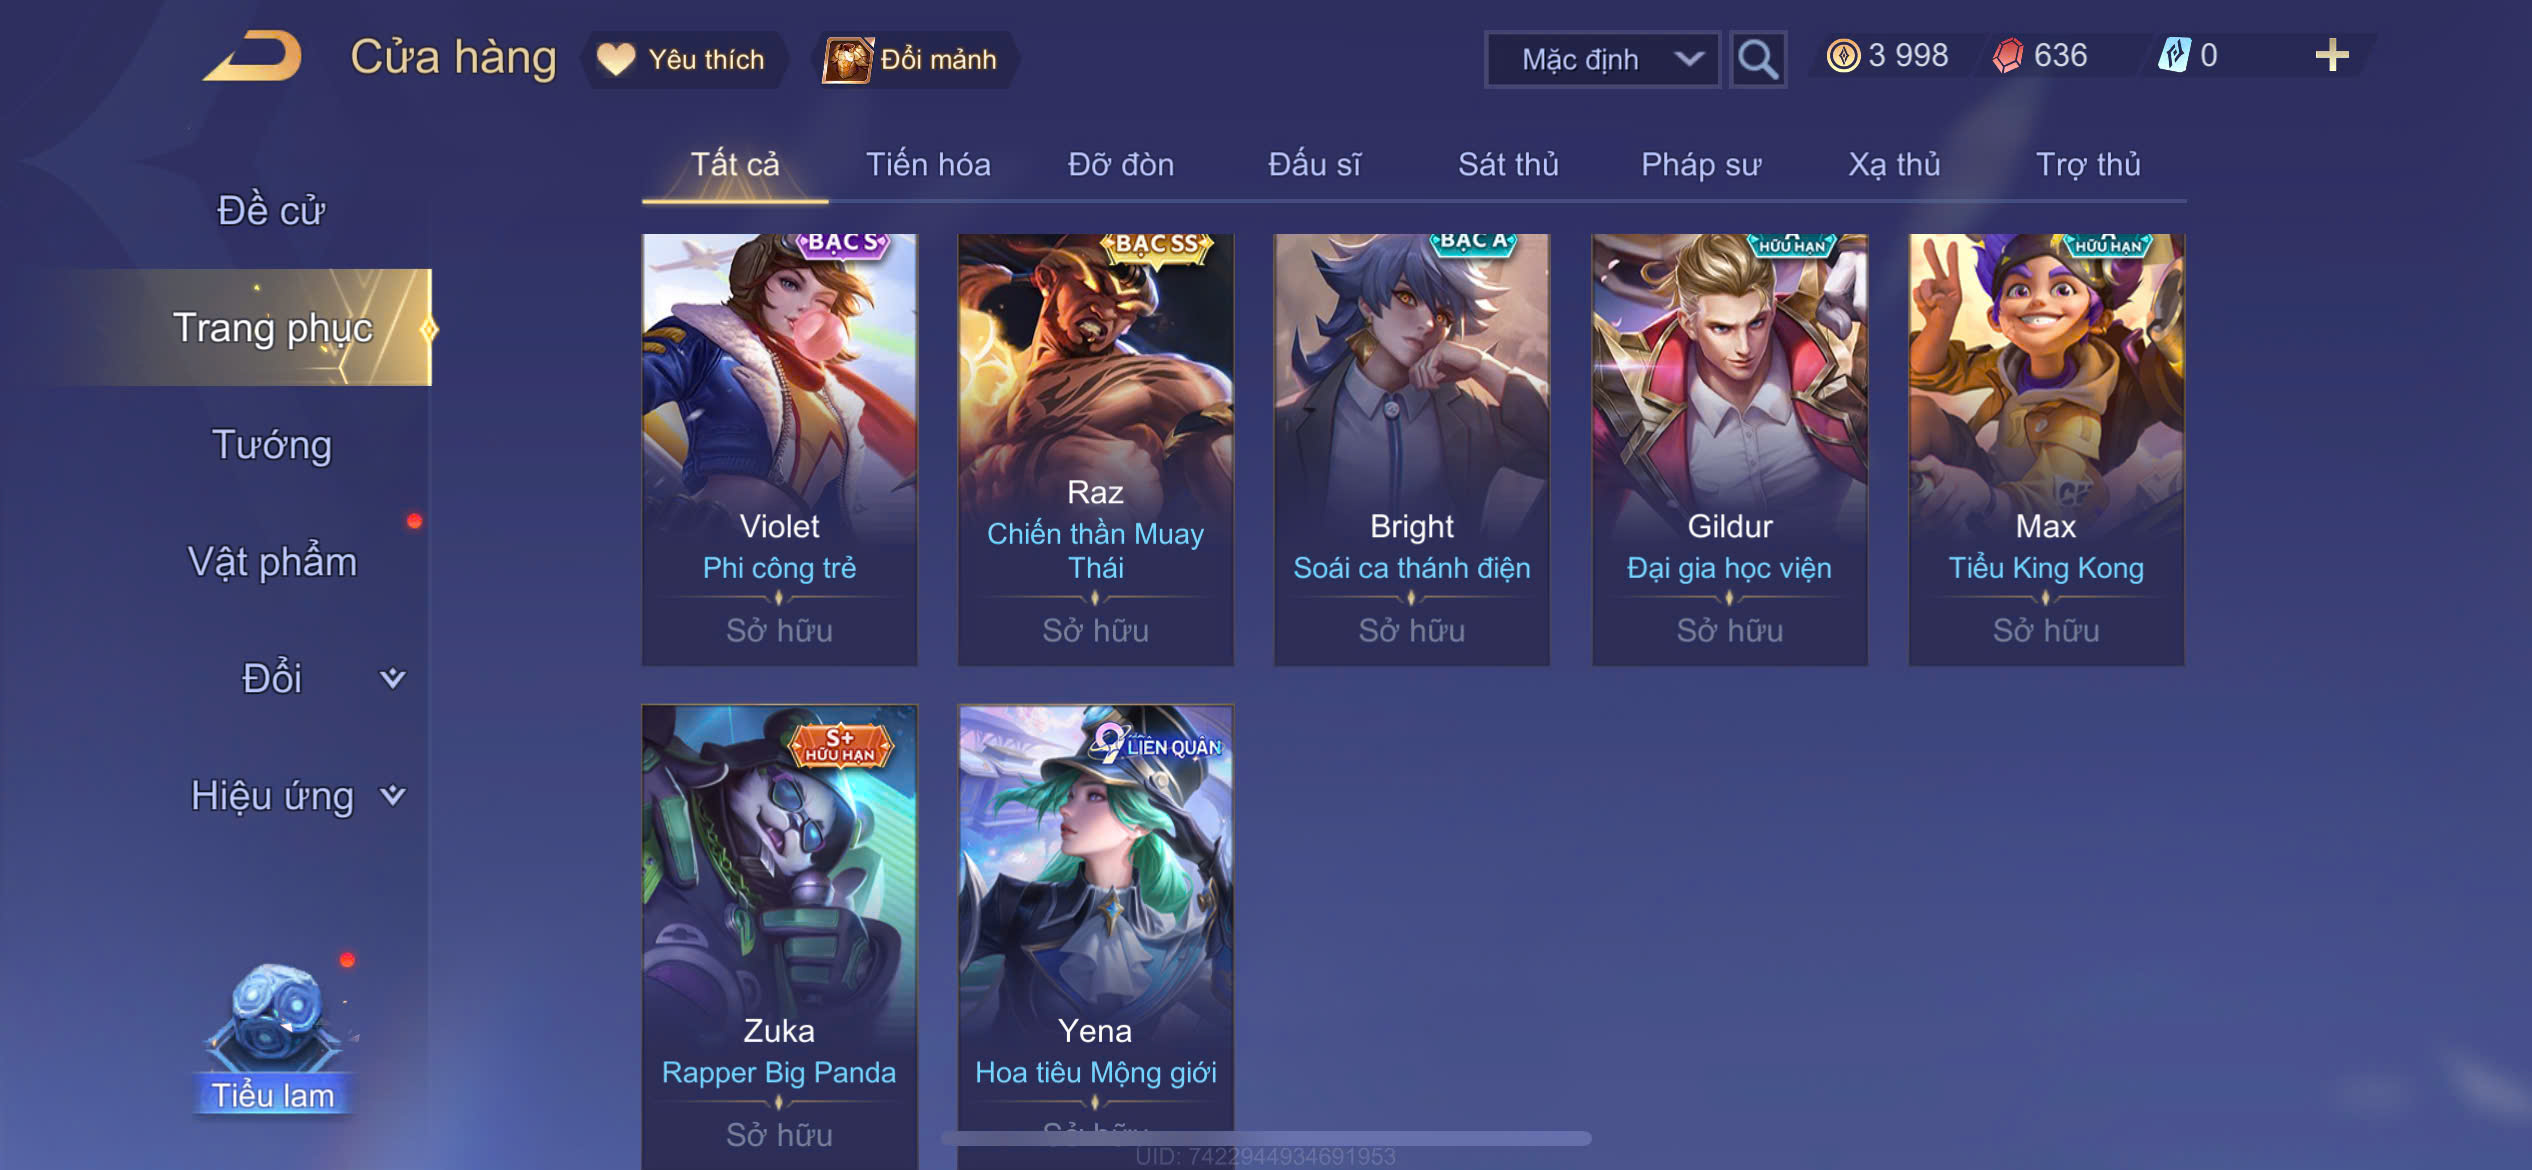Open the search magnifier icon

[x=1758, y=59]
